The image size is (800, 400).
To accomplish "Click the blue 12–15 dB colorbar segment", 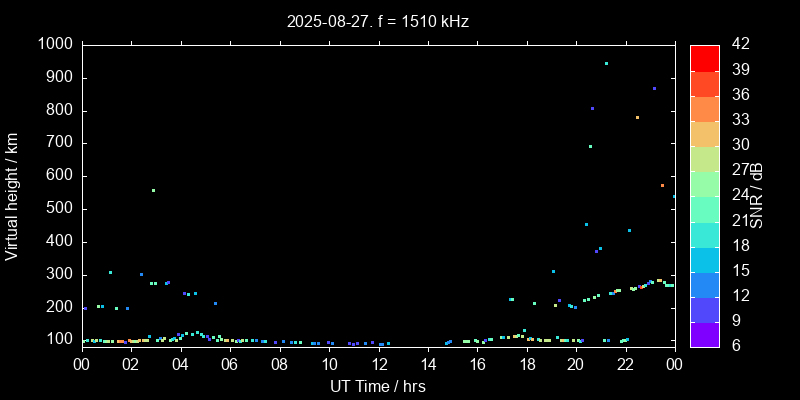I will 704,284.
